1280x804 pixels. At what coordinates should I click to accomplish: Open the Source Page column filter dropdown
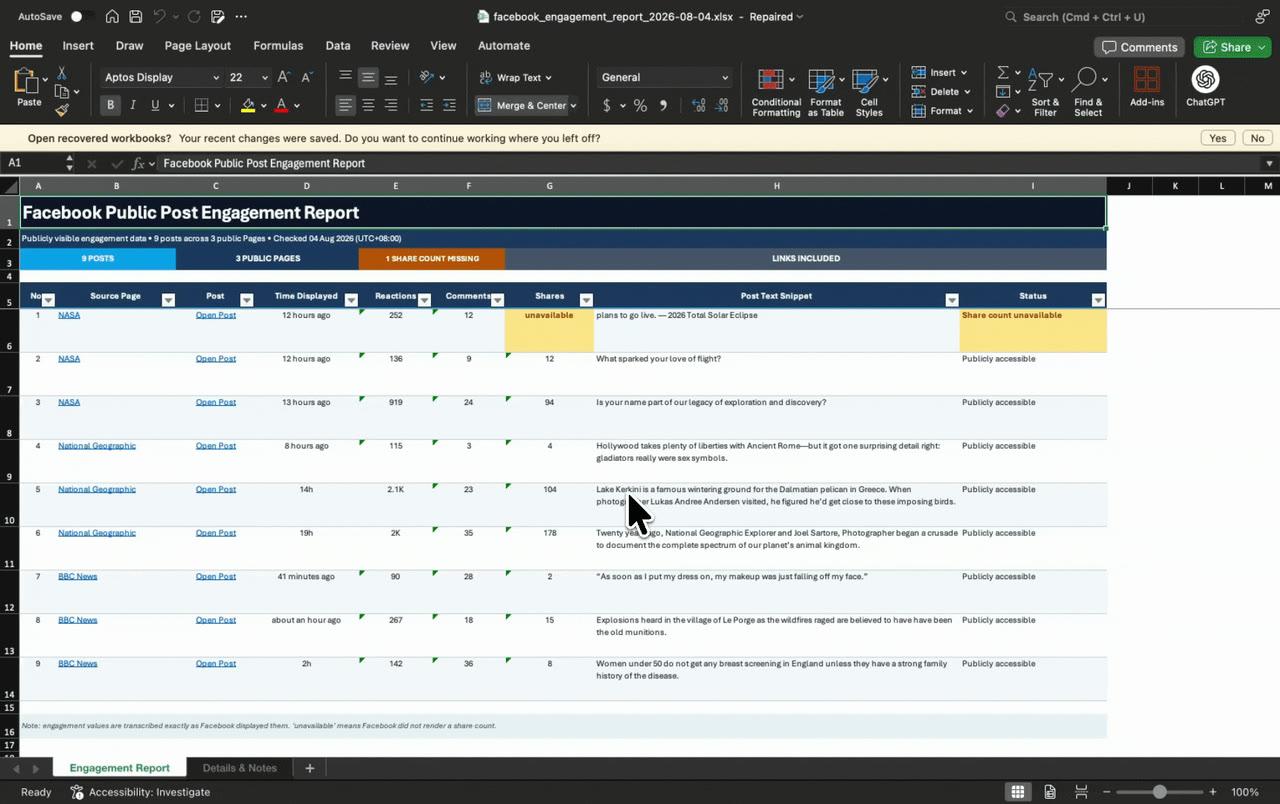[x=168, y=299]
